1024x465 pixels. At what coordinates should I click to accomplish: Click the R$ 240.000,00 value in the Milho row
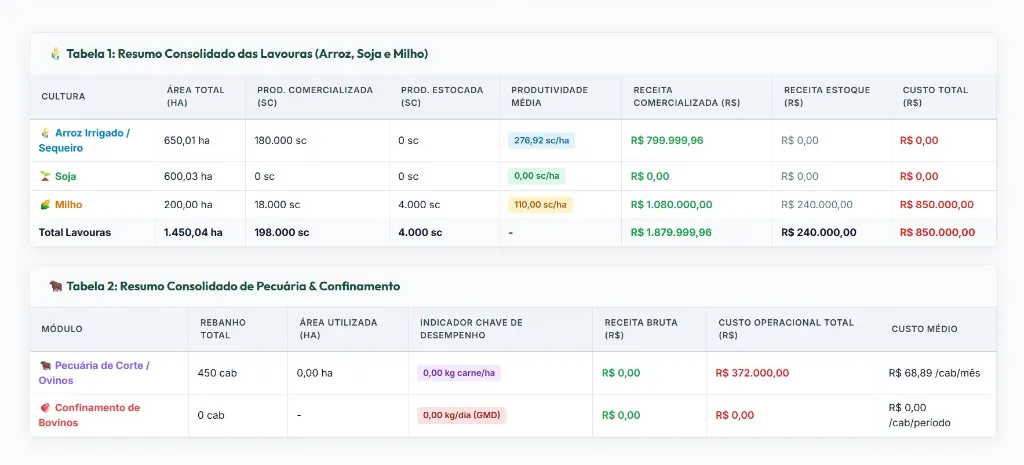pos(817,204)
